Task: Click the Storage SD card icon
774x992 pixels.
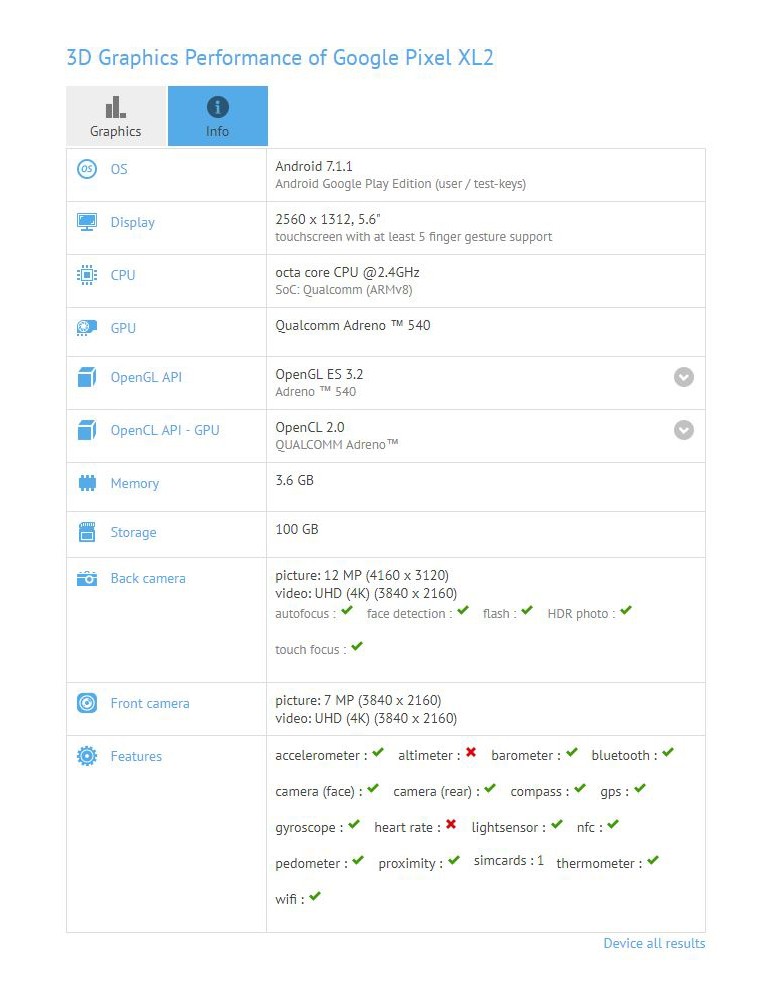Action: coord(87,532)
